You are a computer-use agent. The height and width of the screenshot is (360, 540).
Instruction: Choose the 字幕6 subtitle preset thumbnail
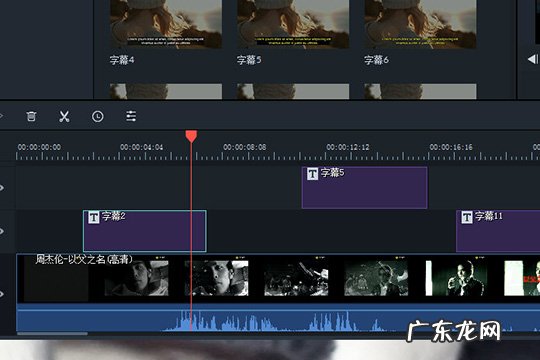click(x=420, y=24)
